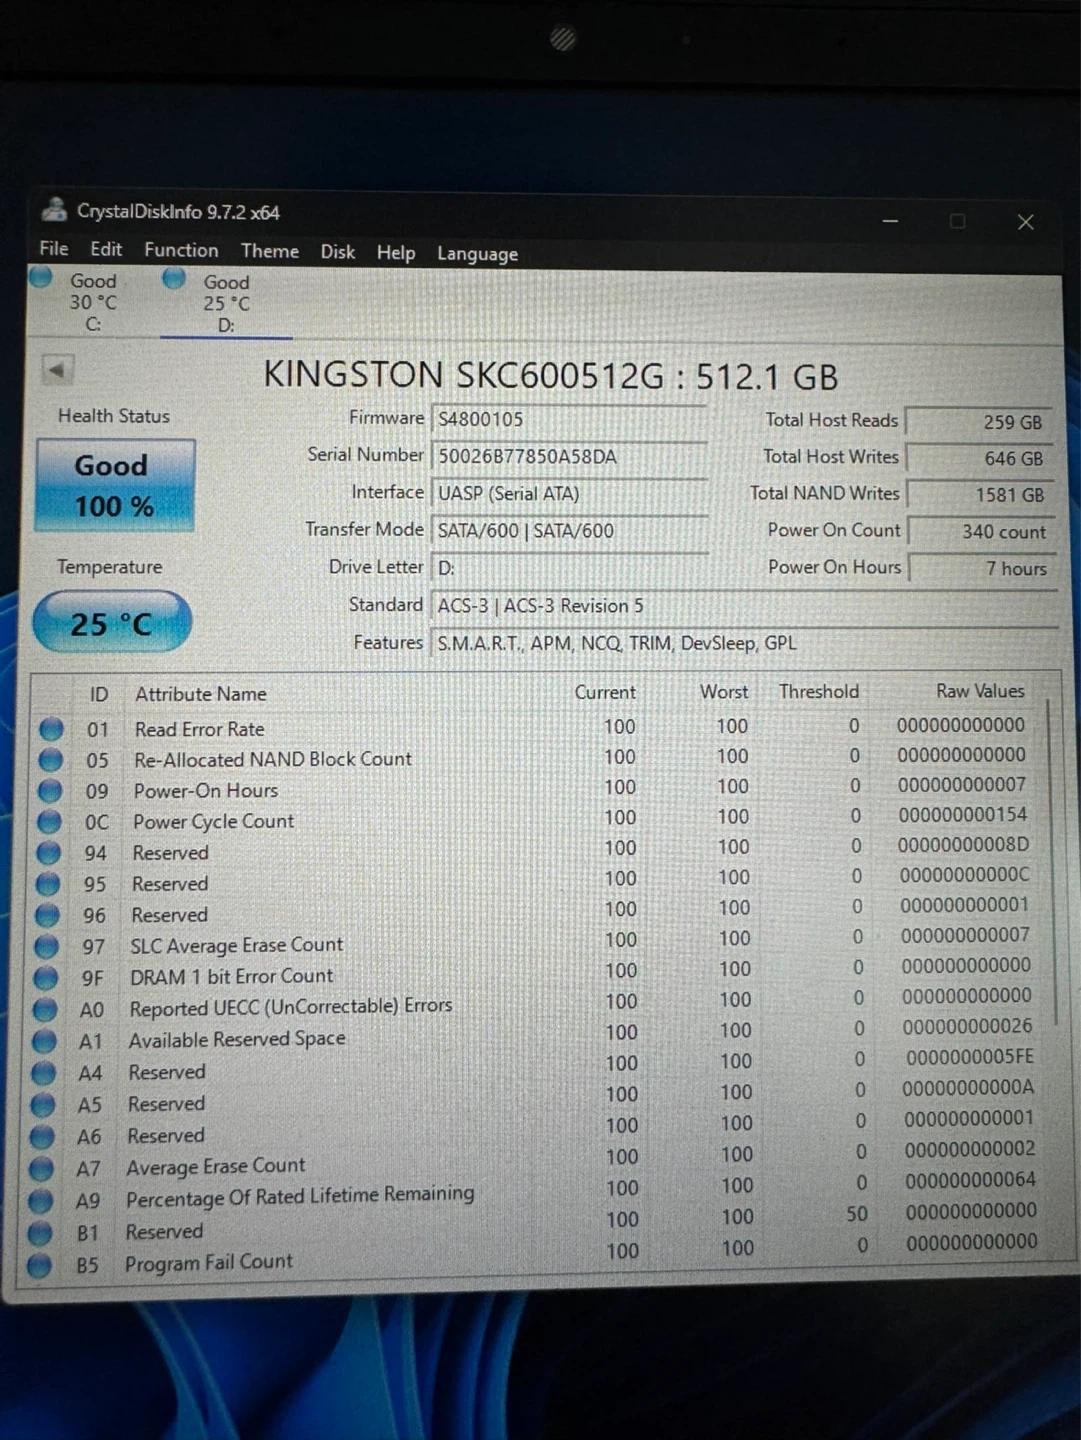Click the Standard field ACS-3
The width and height of the screenshot is (1081, 1440).
[744, 605]
